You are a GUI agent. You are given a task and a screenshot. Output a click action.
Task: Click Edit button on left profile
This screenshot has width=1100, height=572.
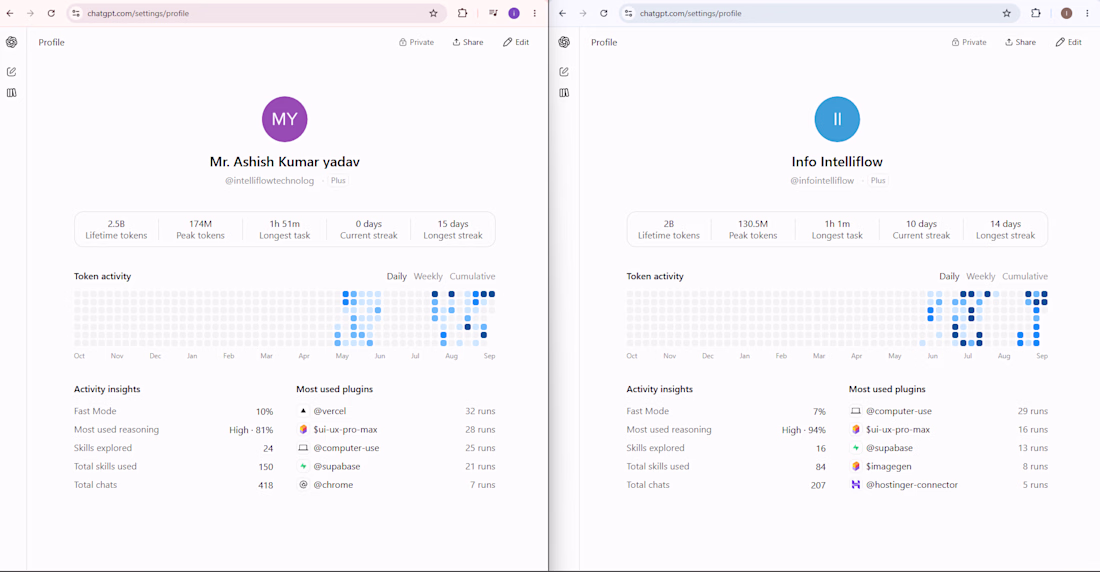pyautogui.click(x=516, y=42)
